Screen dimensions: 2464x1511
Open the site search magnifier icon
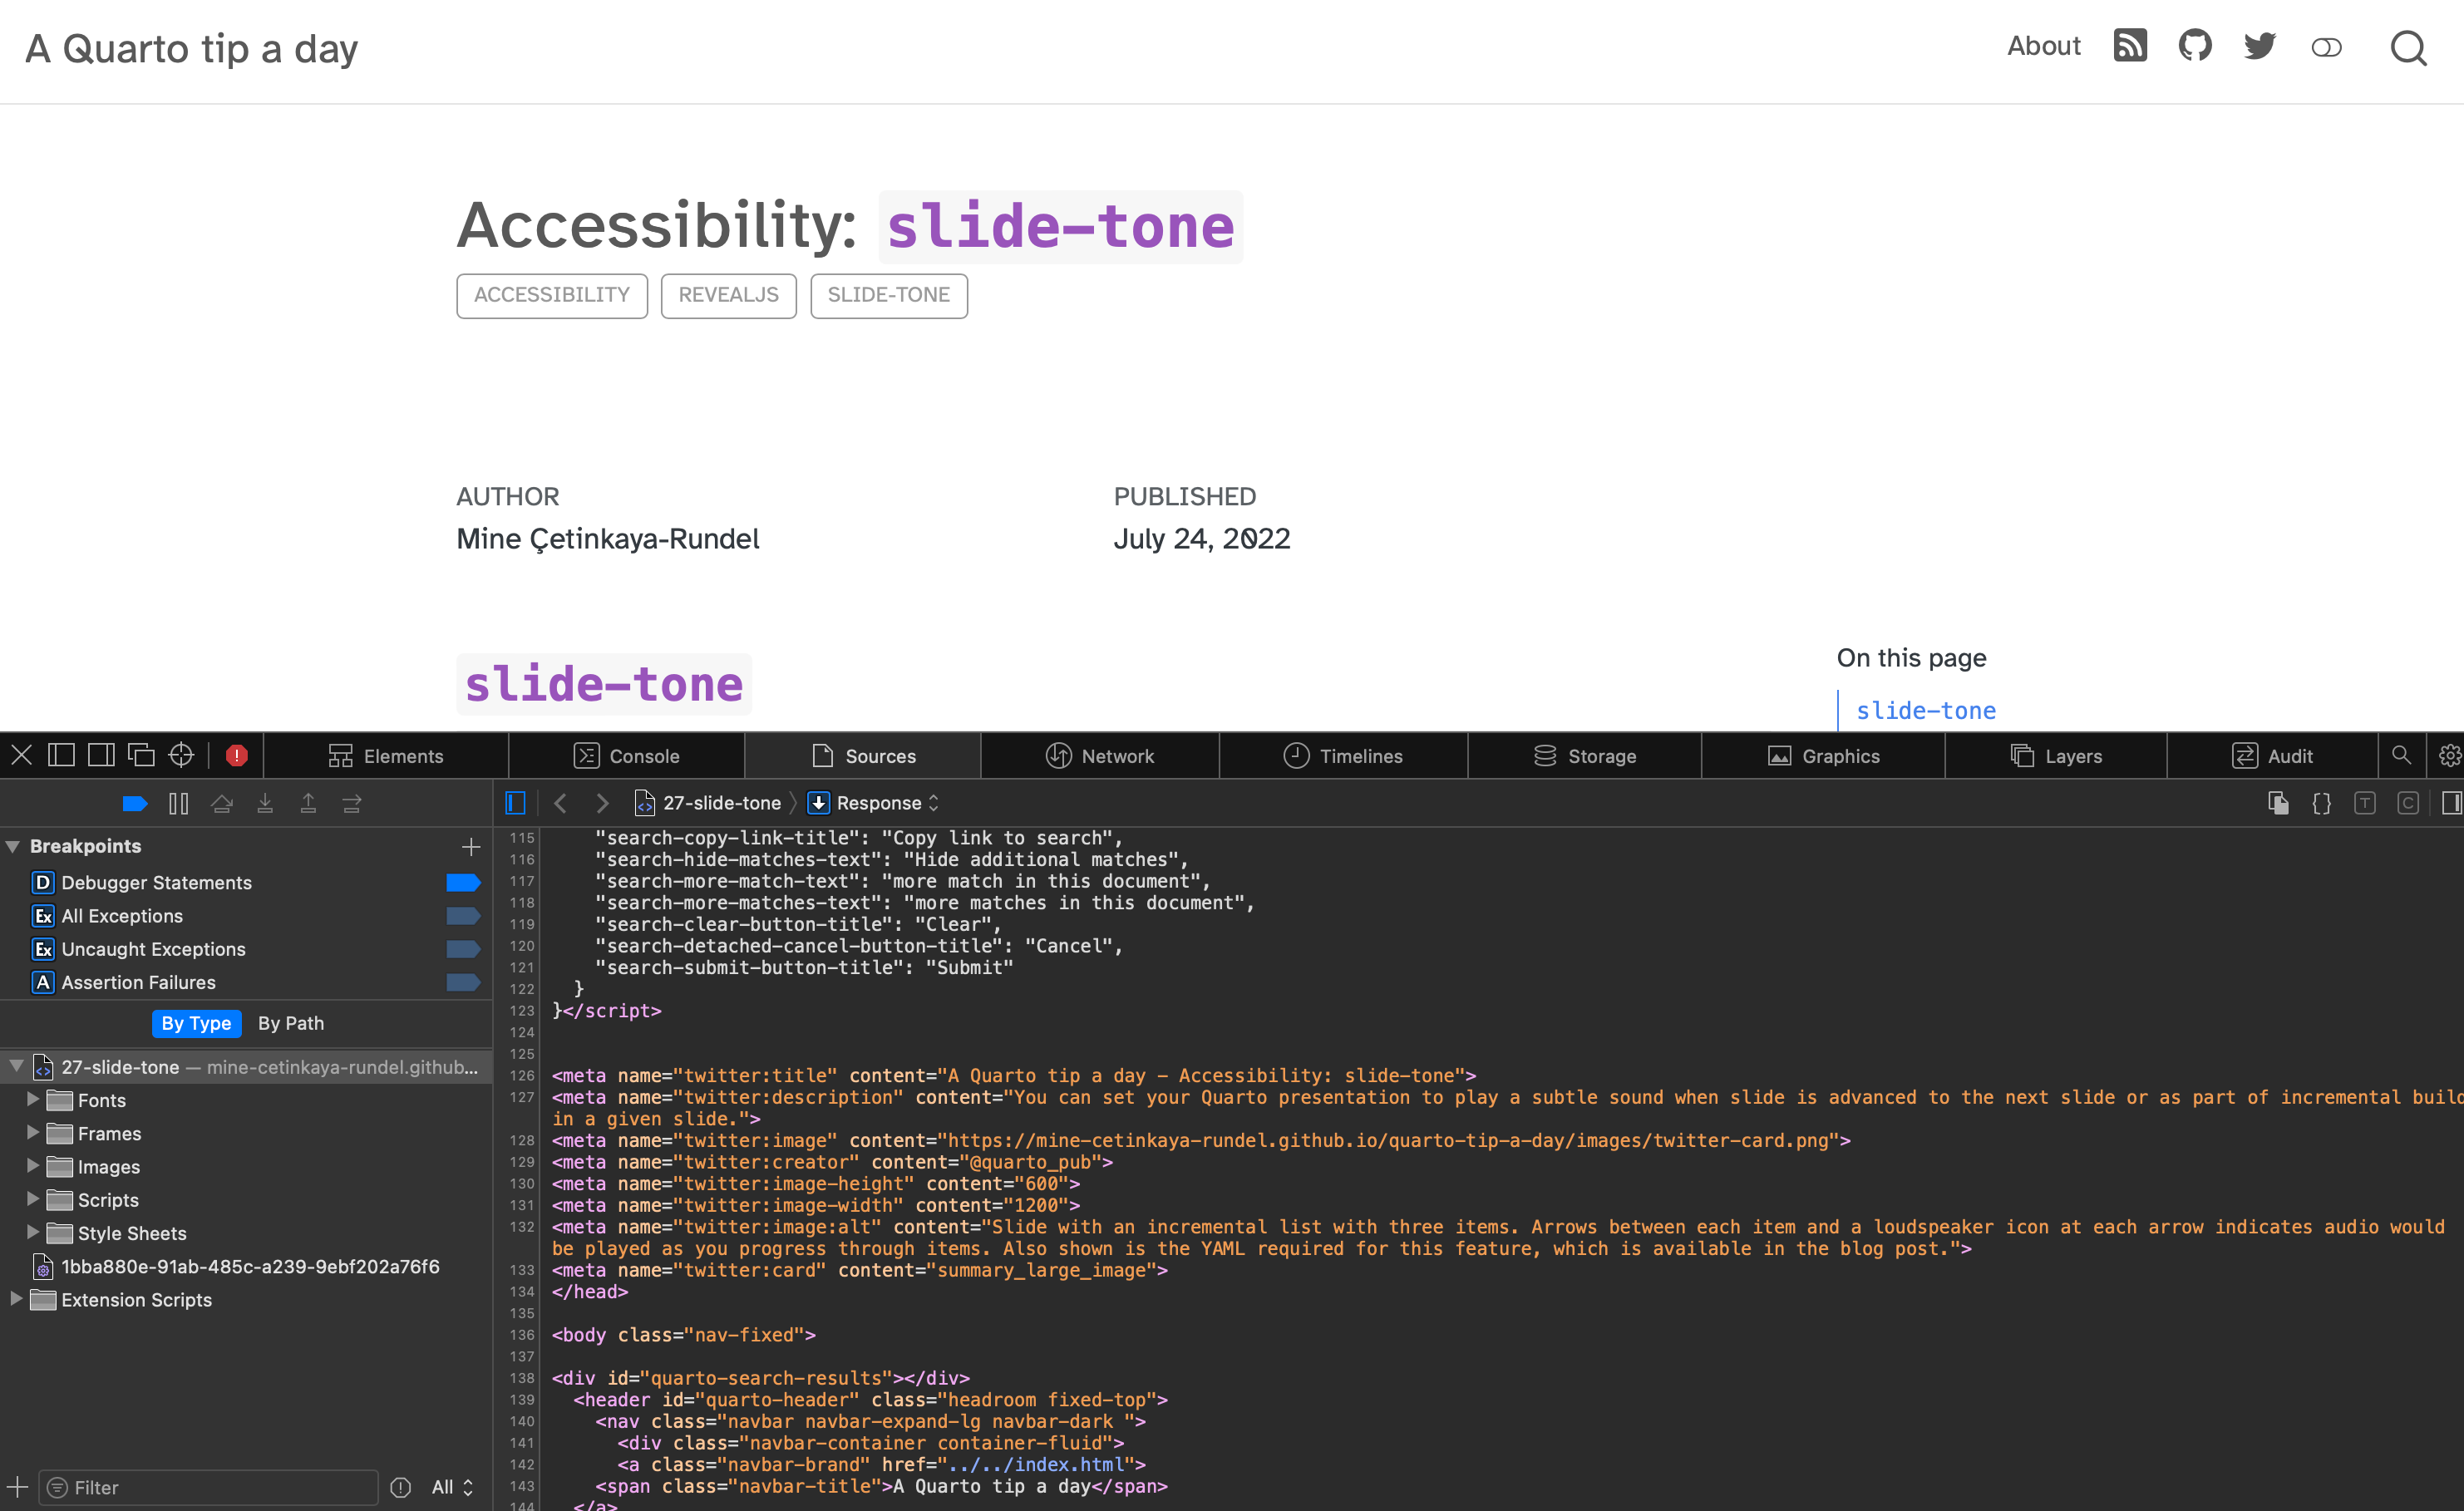tap(2409, 48)
